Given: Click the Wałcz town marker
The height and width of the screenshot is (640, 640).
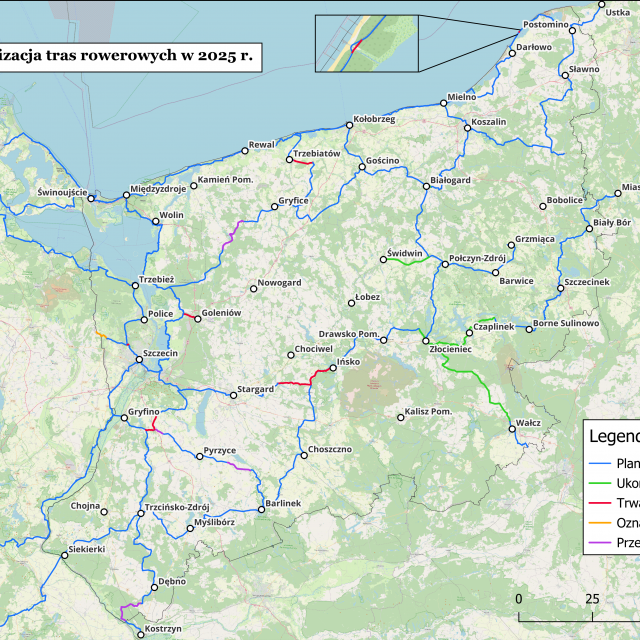Looking at the screenshot, I should (x=513, y=430).
